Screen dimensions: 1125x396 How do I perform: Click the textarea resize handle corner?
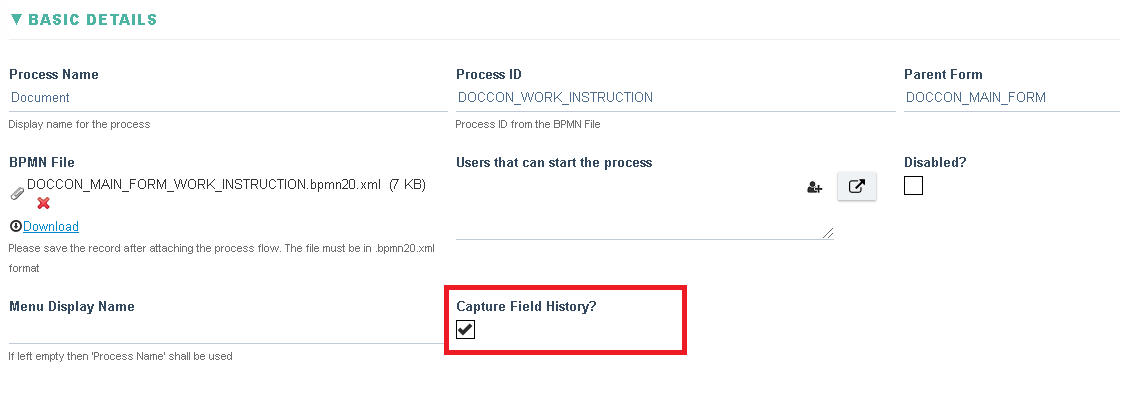(x=828, y=233)
